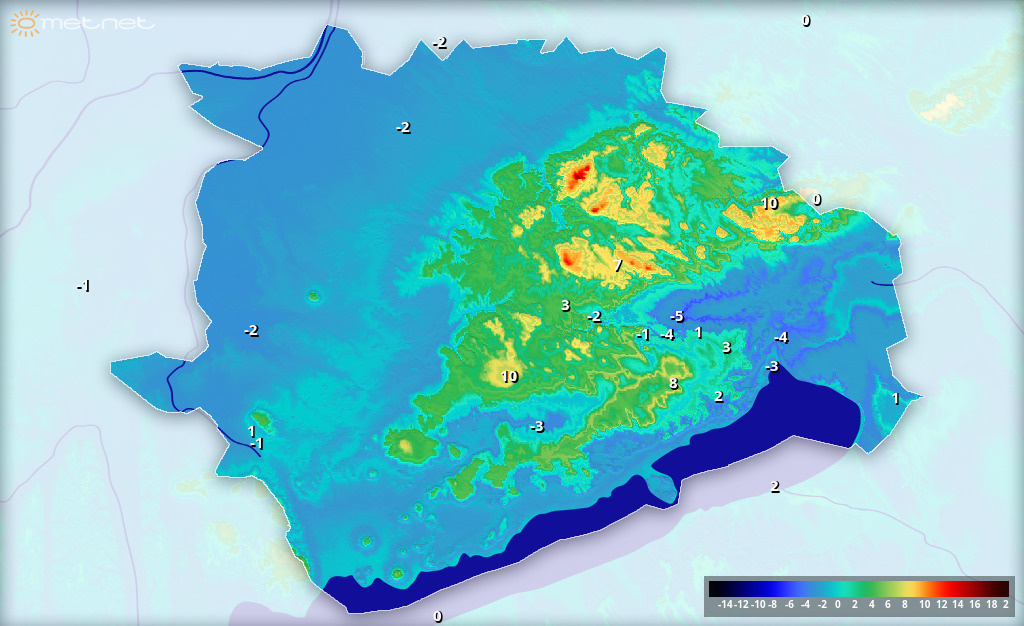This screenshot has height=626, width=1024.
Task: Click the 0 mark on the legend scale
Action: [x=838, y=605]
